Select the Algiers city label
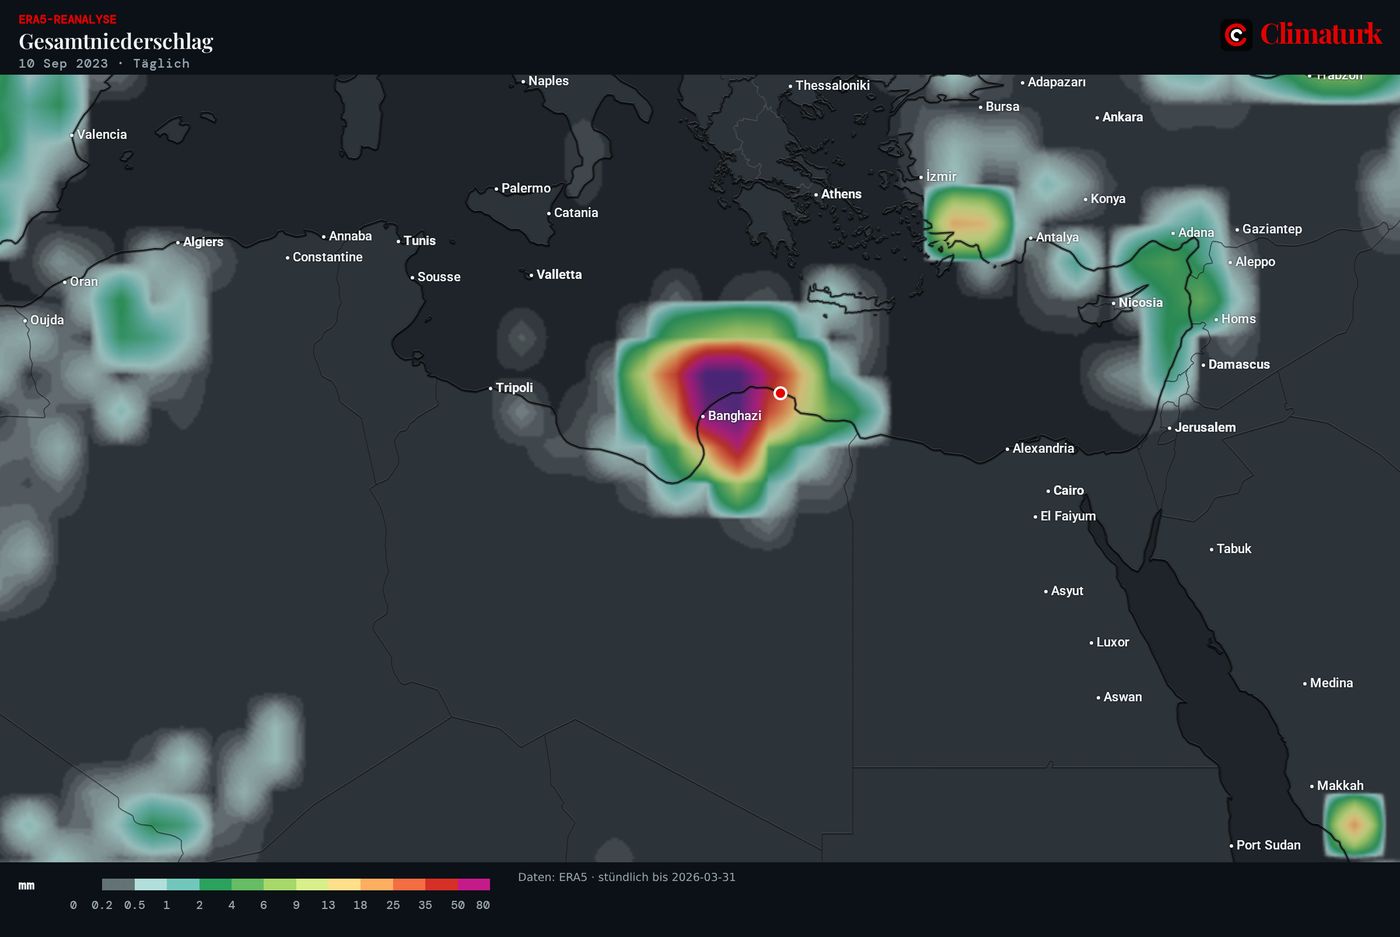 [203, 242]
